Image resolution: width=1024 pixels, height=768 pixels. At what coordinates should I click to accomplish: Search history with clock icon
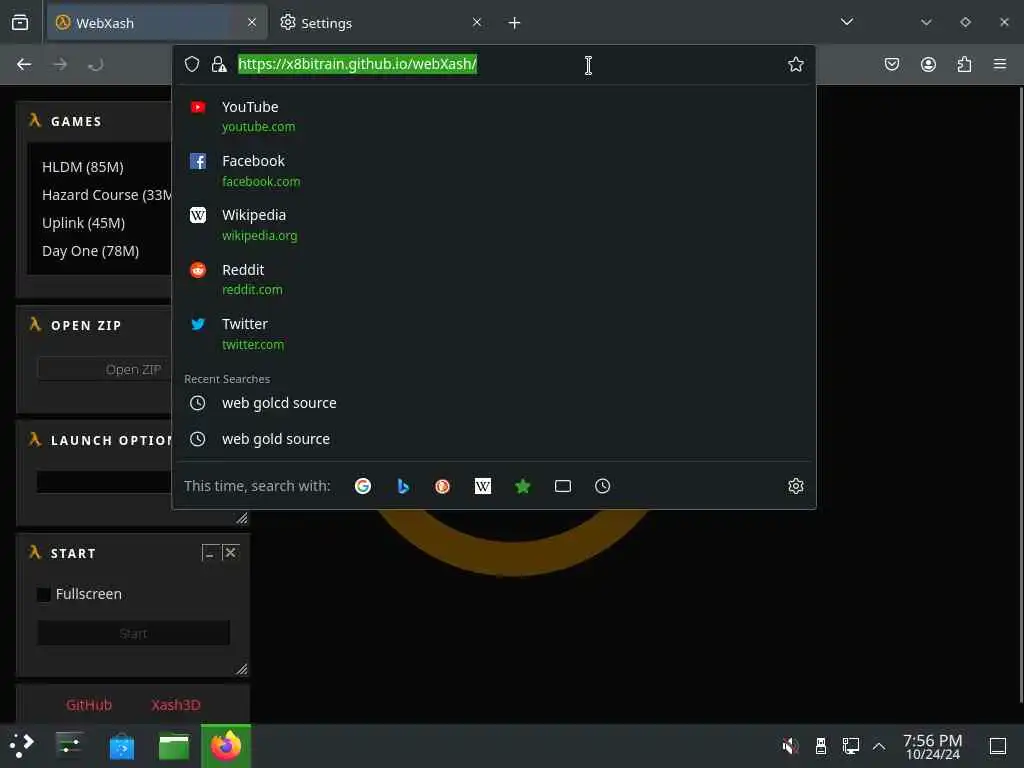(x=603, y=486)
